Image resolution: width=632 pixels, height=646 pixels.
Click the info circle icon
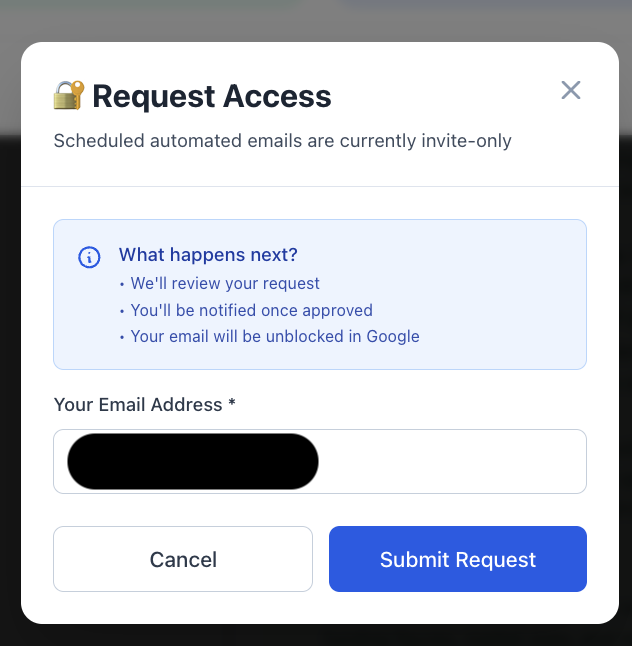point(89,257)
